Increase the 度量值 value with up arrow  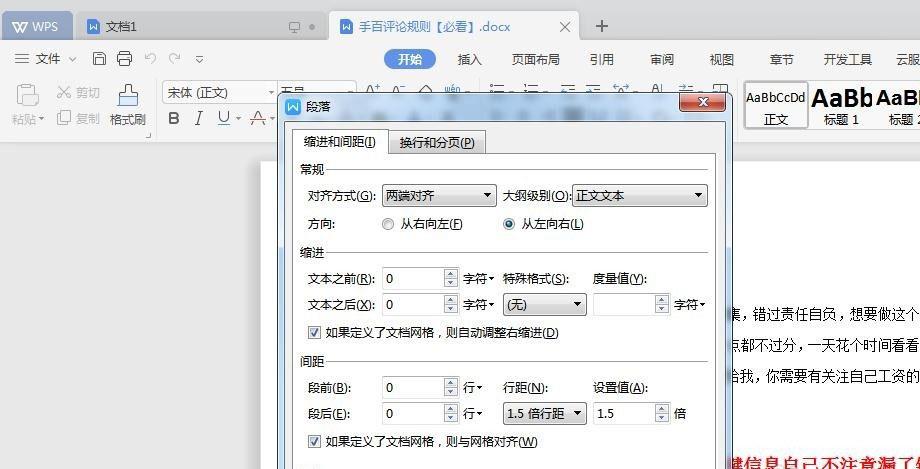(x=662, y=300)
